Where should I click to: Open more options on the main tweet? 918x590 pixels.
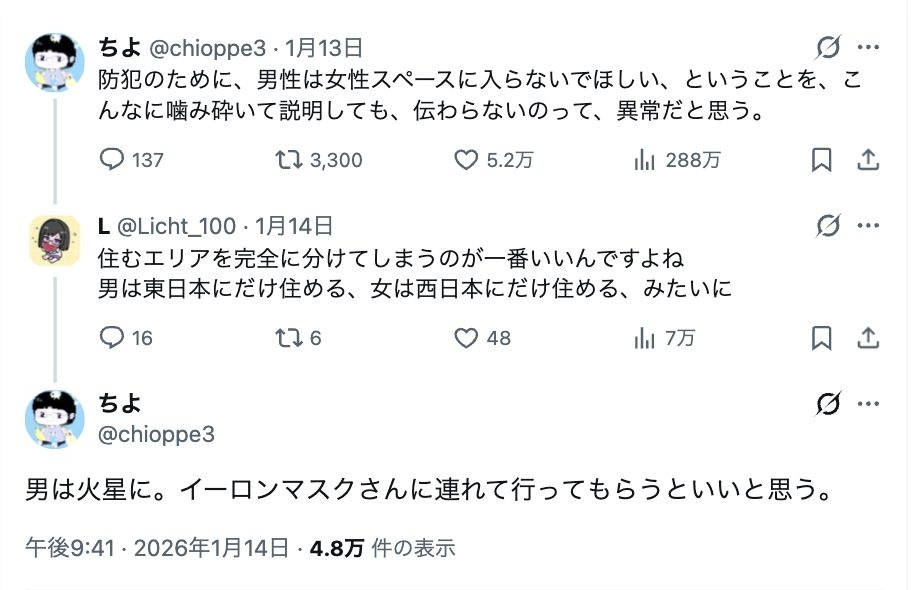click(868, 404)
